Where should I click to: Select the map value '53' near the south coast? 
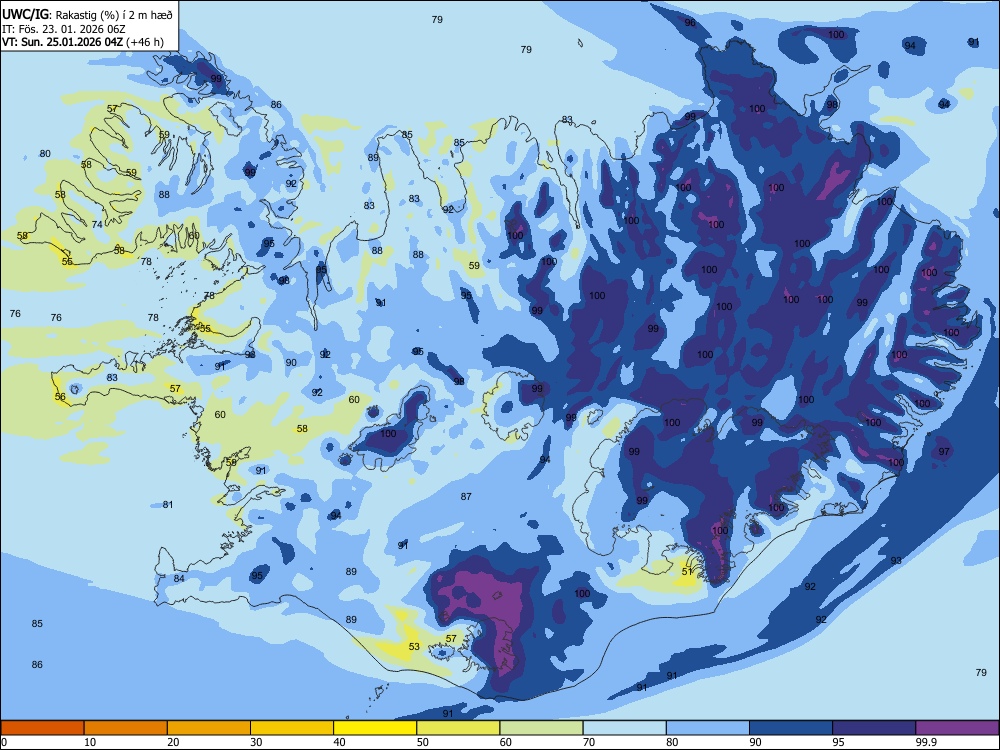(414, 646)
